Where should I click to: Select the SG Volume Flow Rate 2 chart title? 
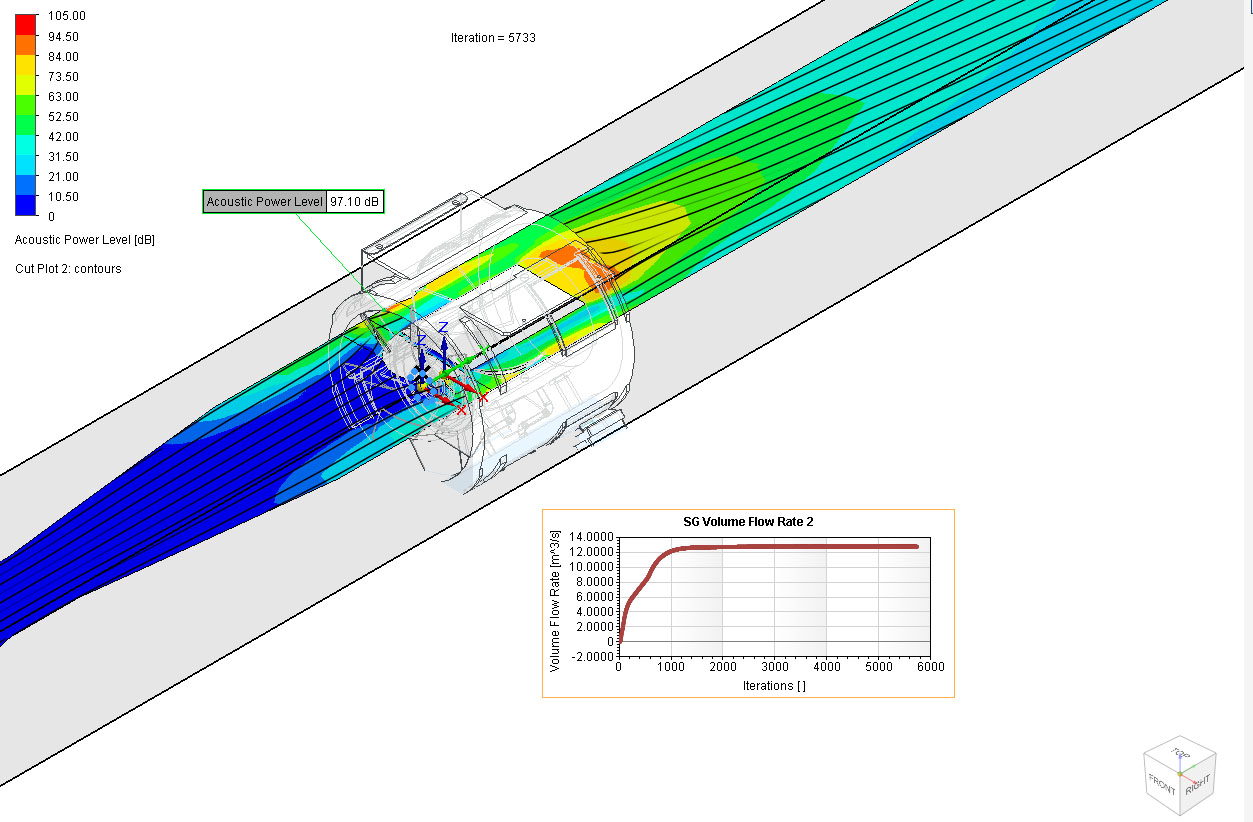point(748,521)
